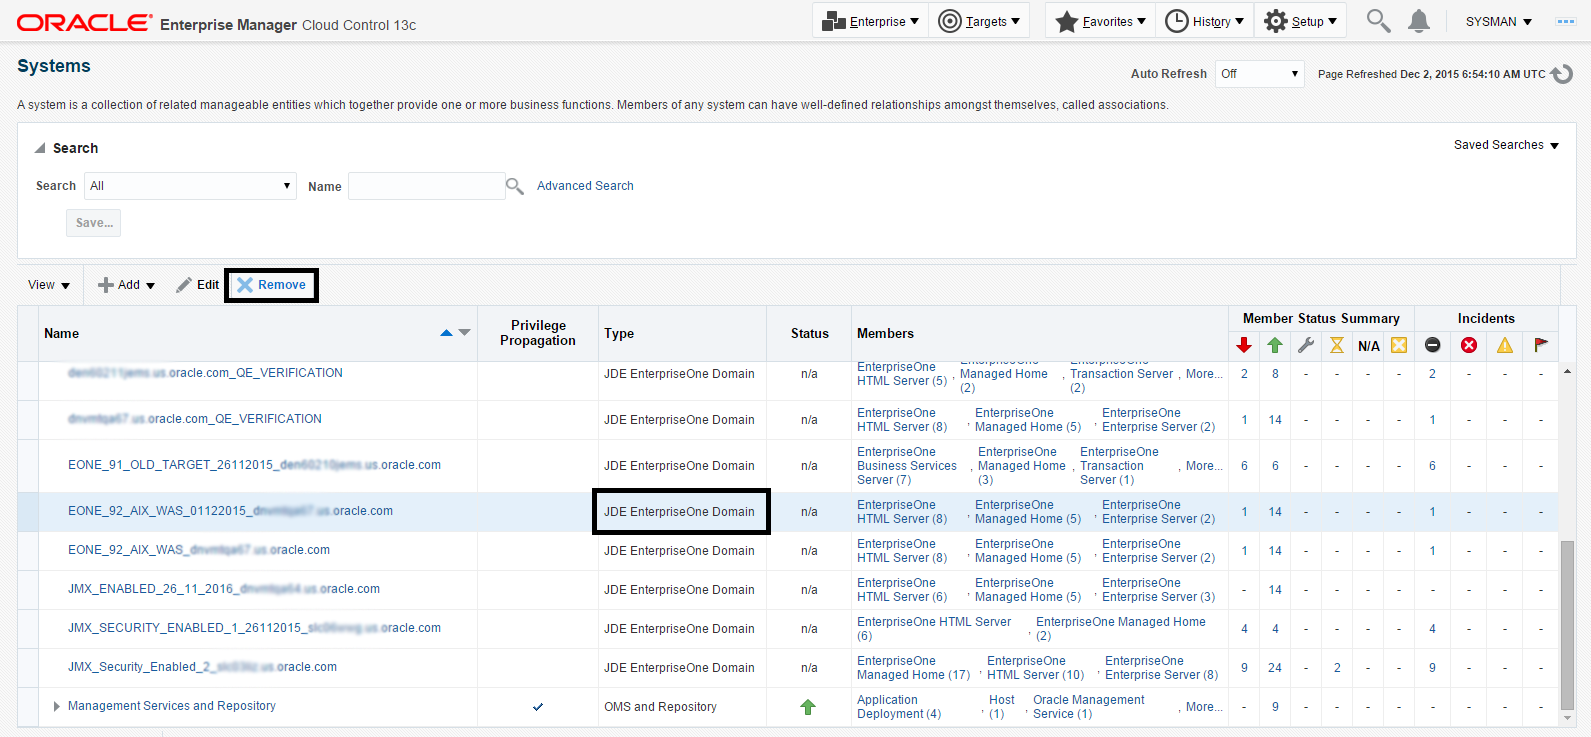Click the Name search input field

(x=426, y=186)
